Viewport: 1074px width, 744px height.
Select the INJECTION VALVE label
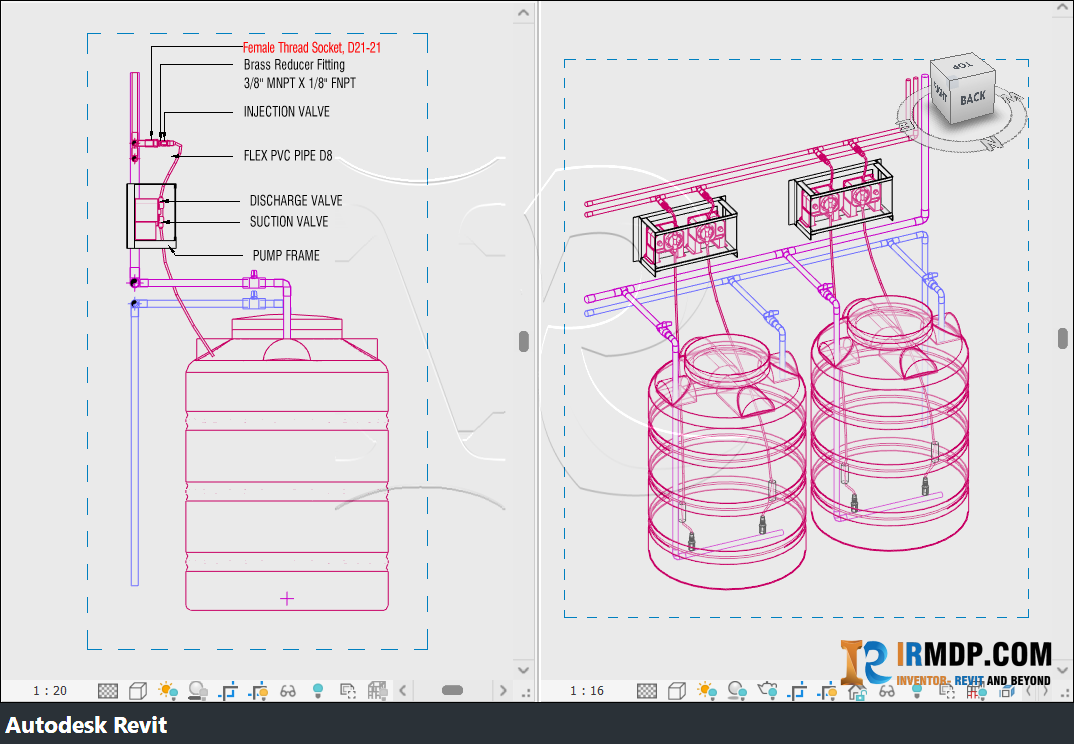(287, 112)
